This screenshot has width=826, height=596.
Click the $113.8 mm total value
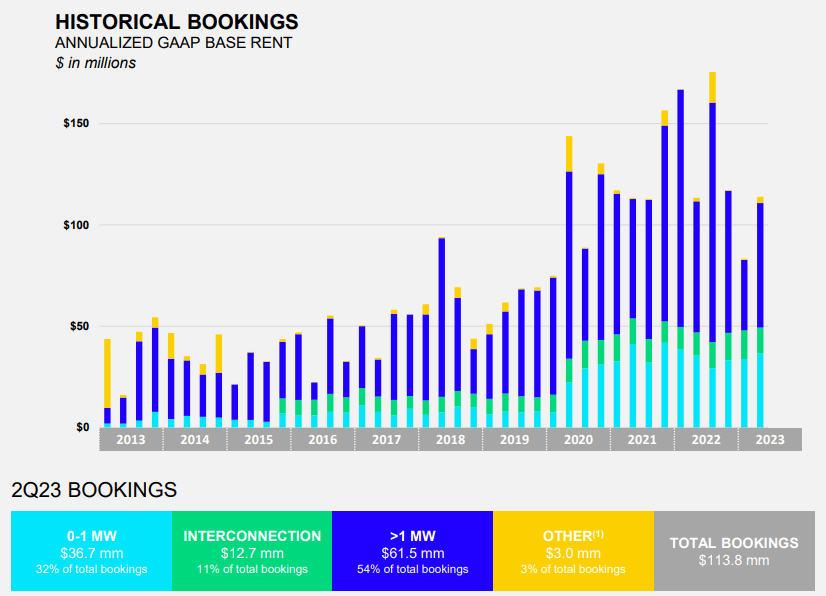tap(734, 560)
